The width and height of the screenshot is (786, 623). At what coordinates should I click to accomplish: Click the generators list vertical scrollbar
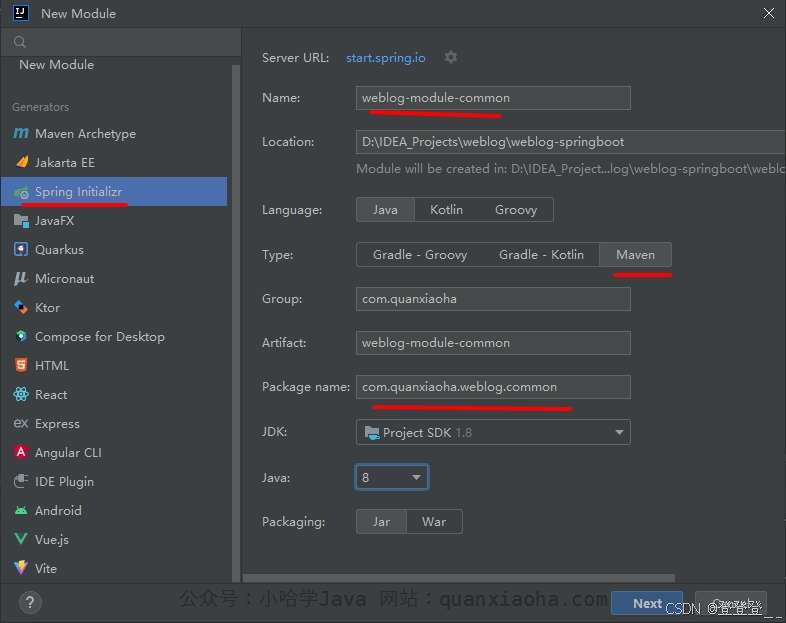pyautogui.click(x=236, y=323)
